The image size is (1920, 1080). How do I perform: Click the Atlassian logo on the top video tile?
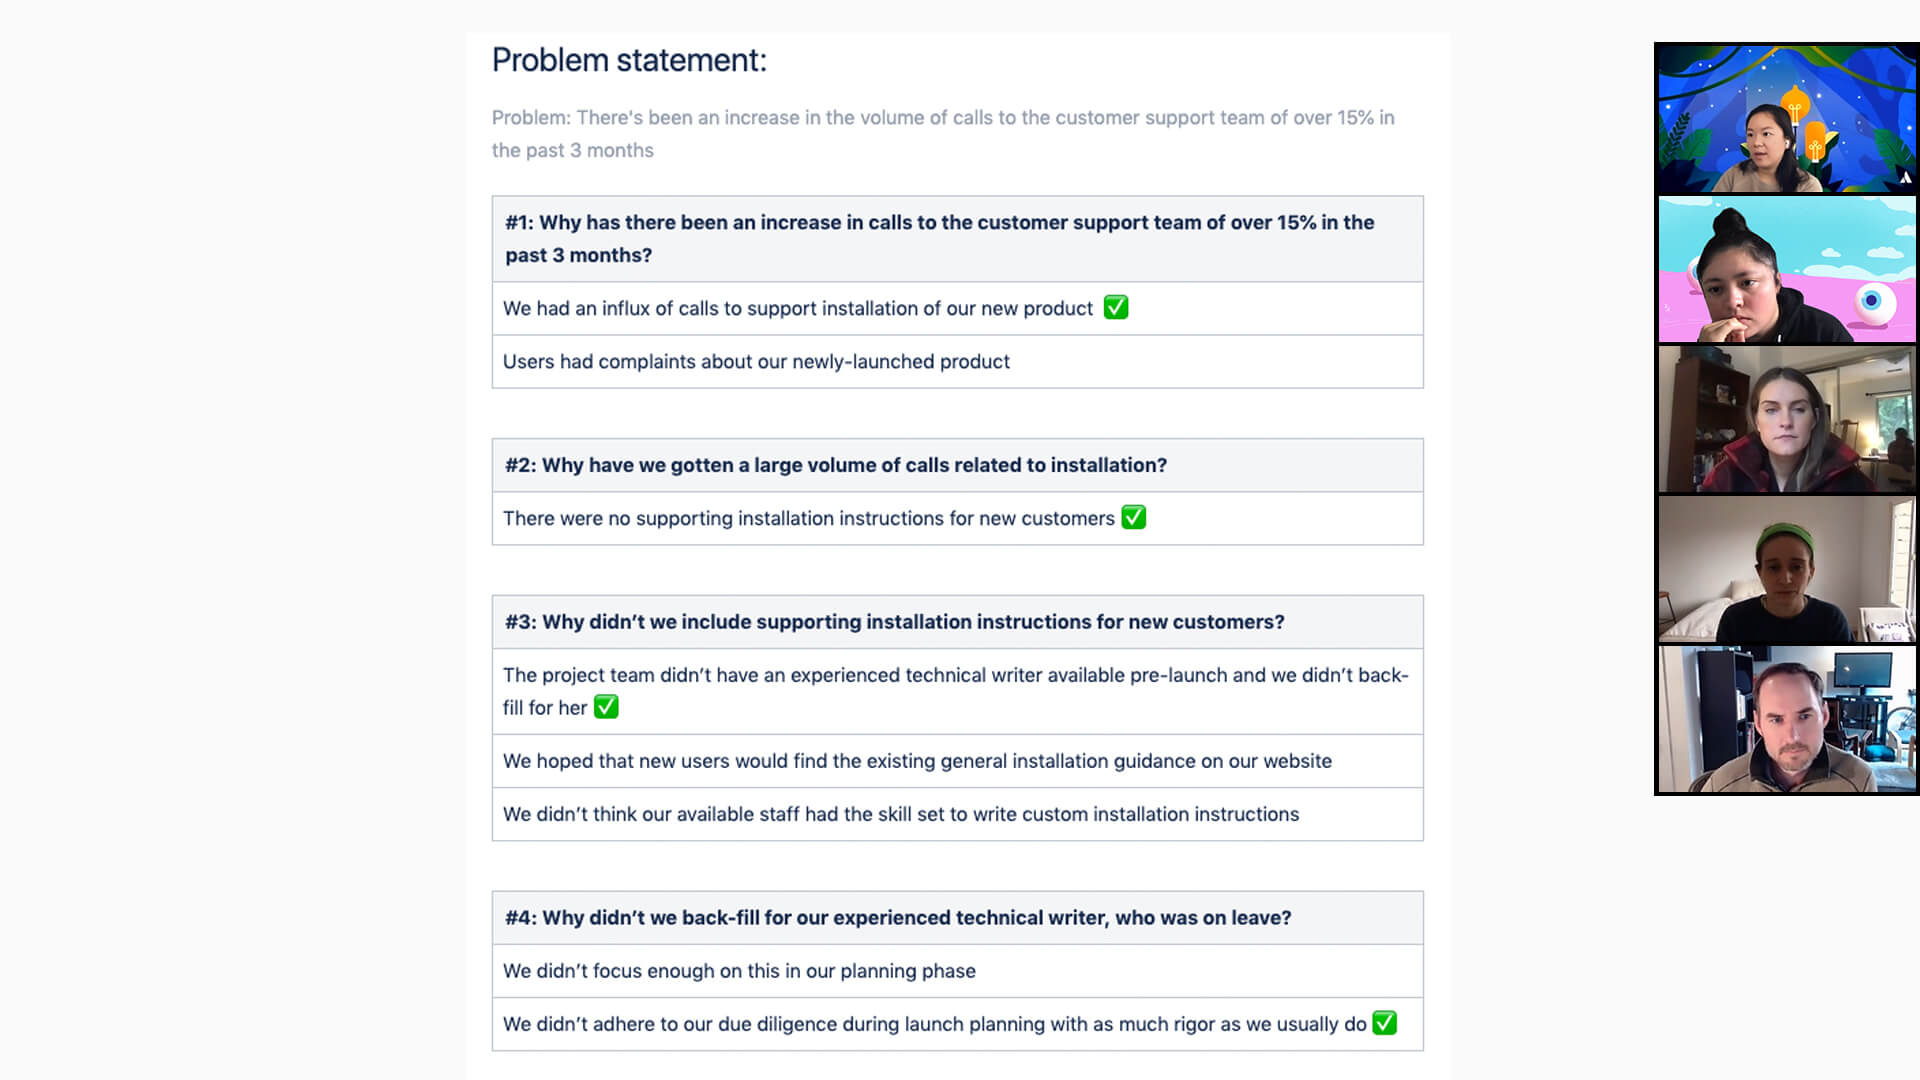click(1905, 178)
